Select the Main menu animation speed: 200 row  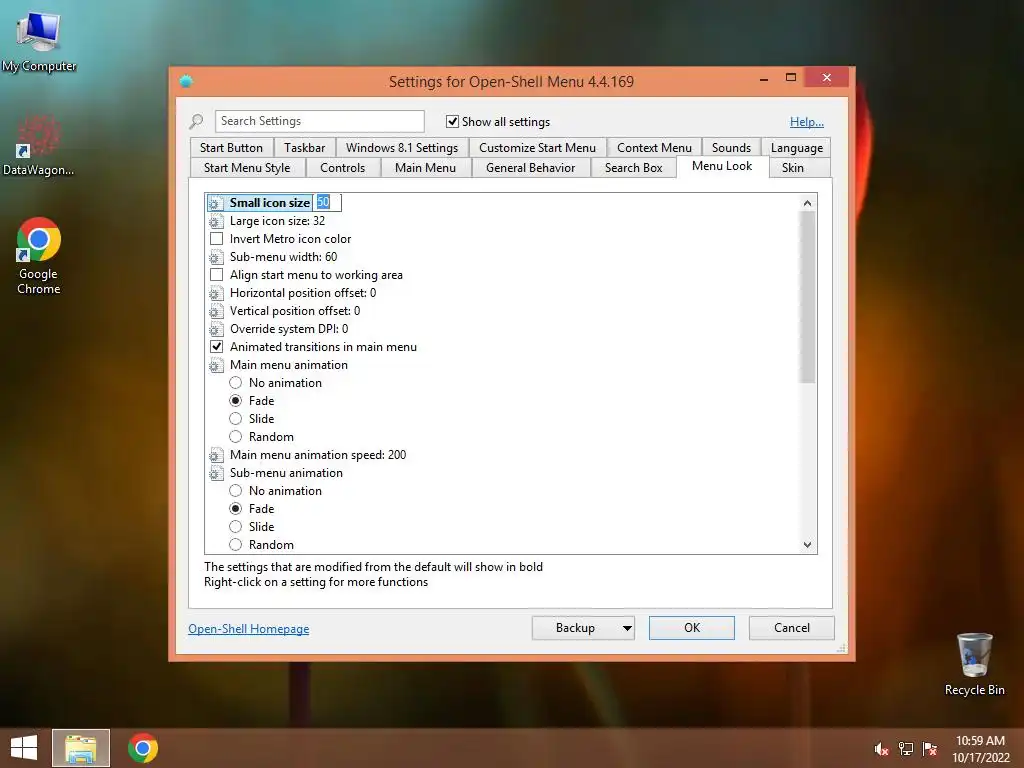pos(317,455)
